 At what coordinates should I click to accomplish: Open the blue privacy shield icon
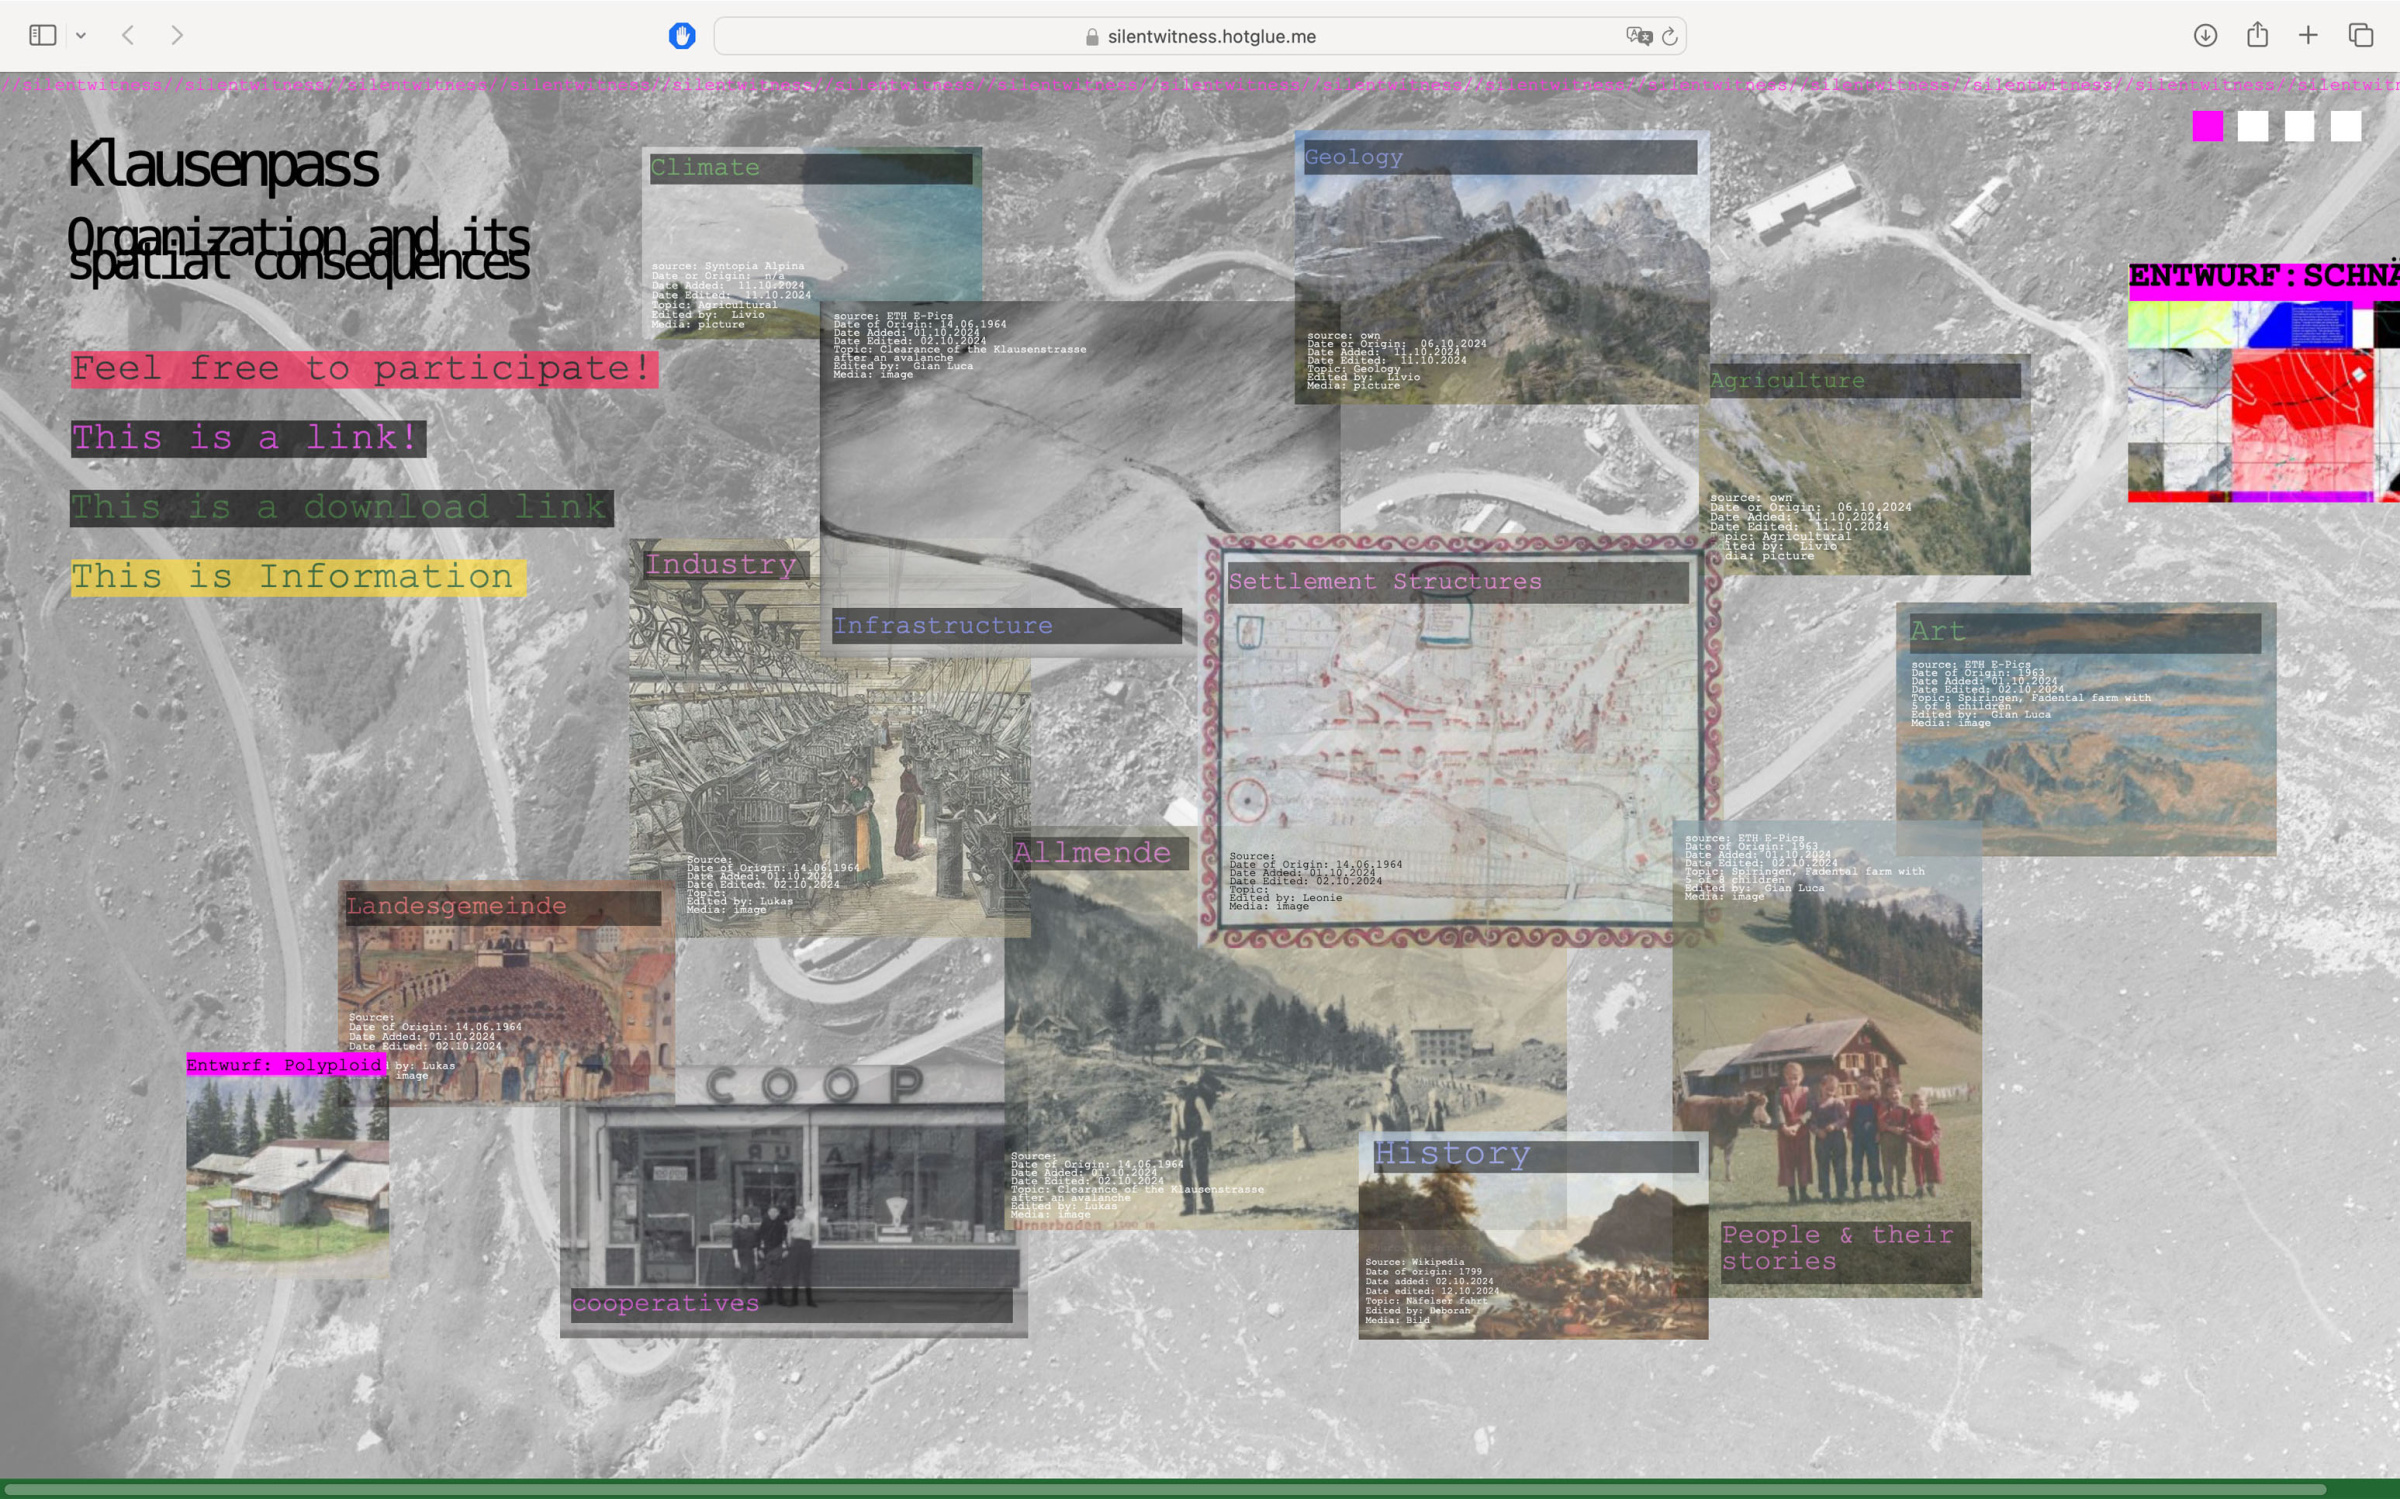coord(682,36)
